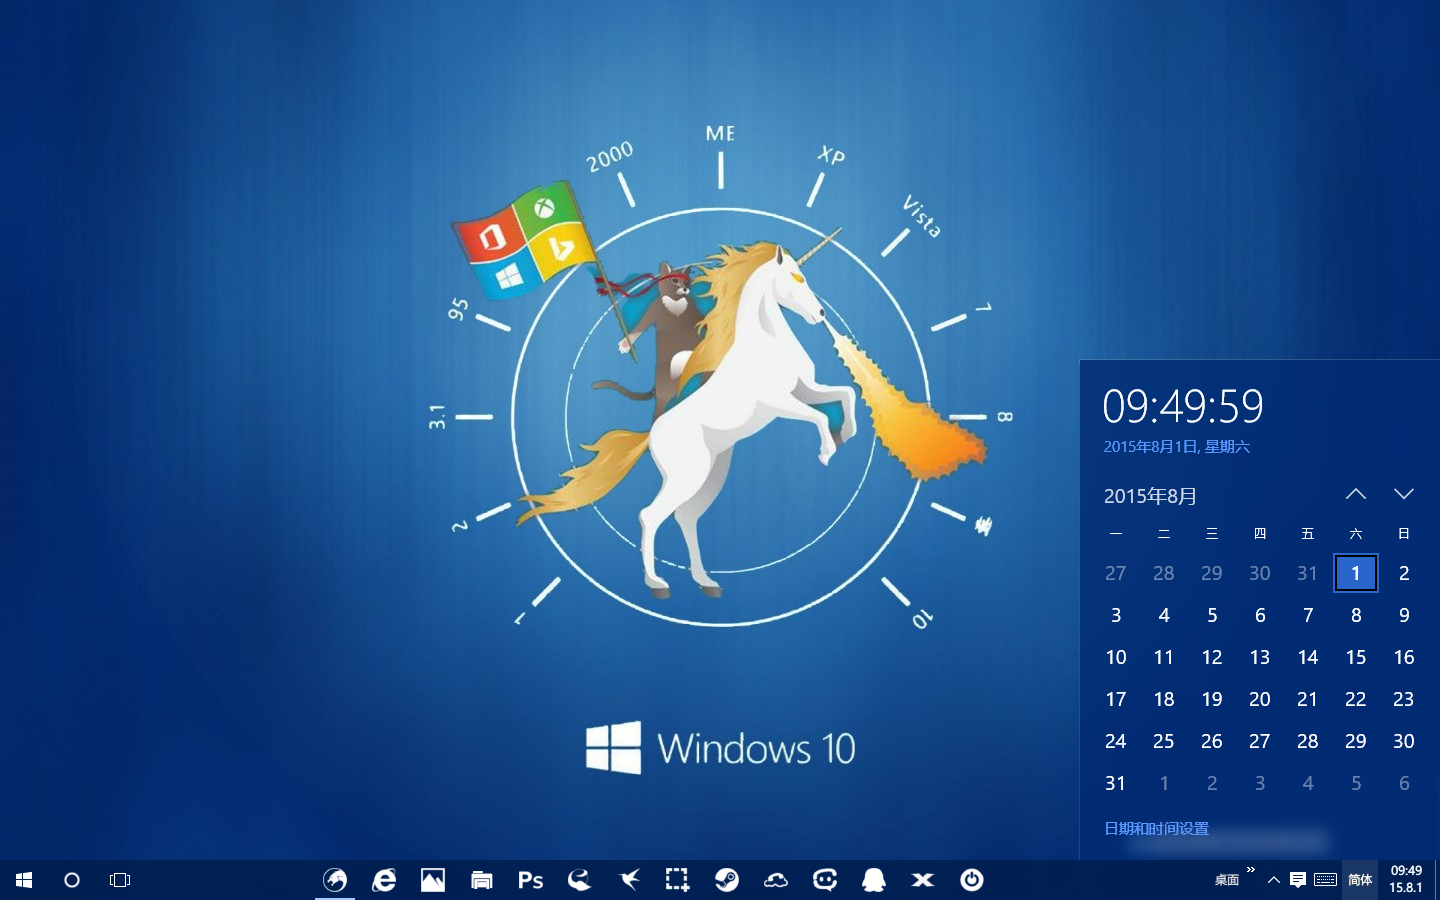Go to next month in calendar
Image resolution: width=1440 pixels, height=900 pixels.
point(1404,494)
